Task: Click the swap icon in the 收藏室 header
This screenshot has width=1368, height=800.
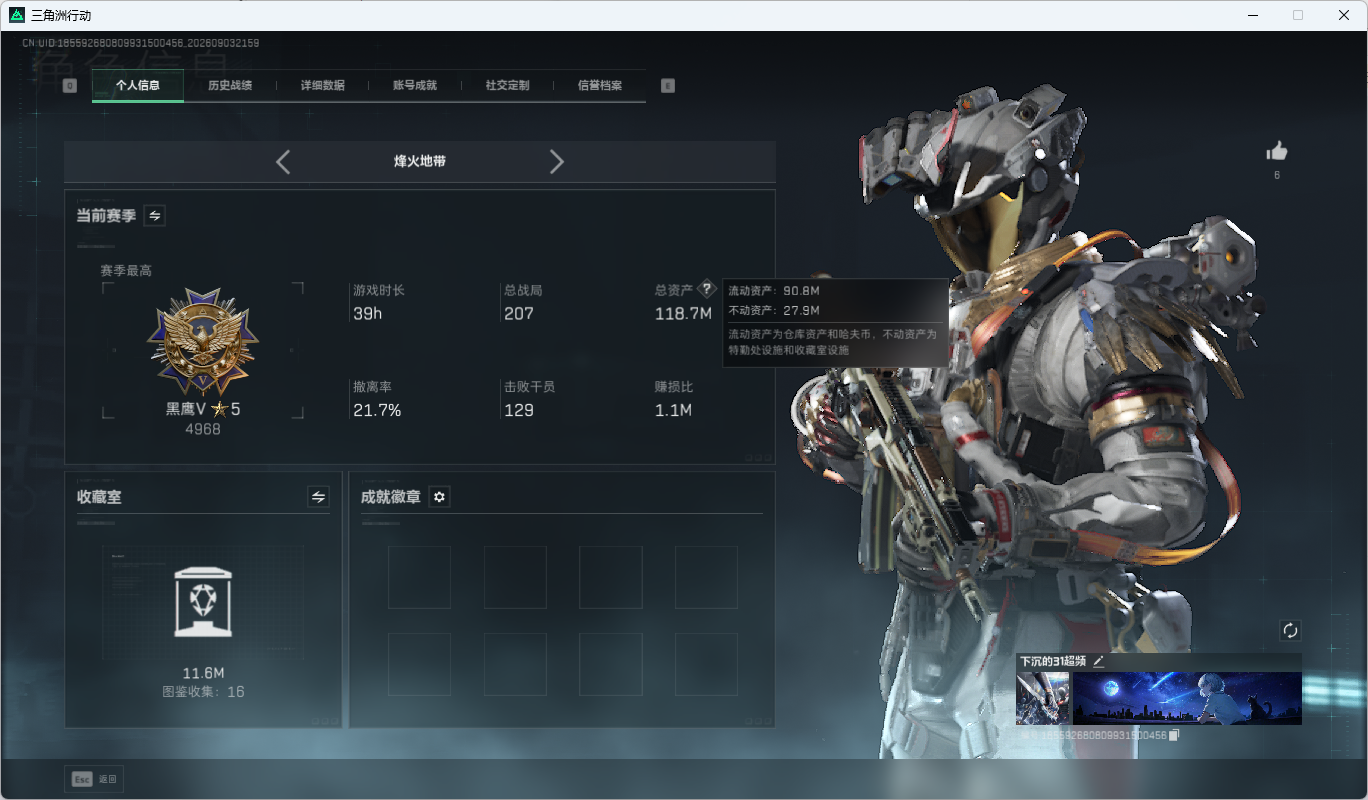Action: point(318,496)
